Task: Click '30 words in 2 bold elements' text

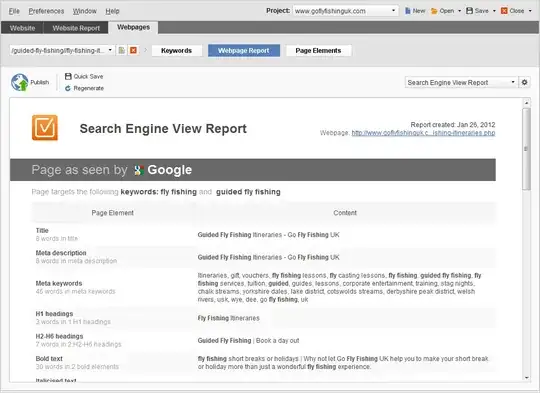Action: coord(77,366)
